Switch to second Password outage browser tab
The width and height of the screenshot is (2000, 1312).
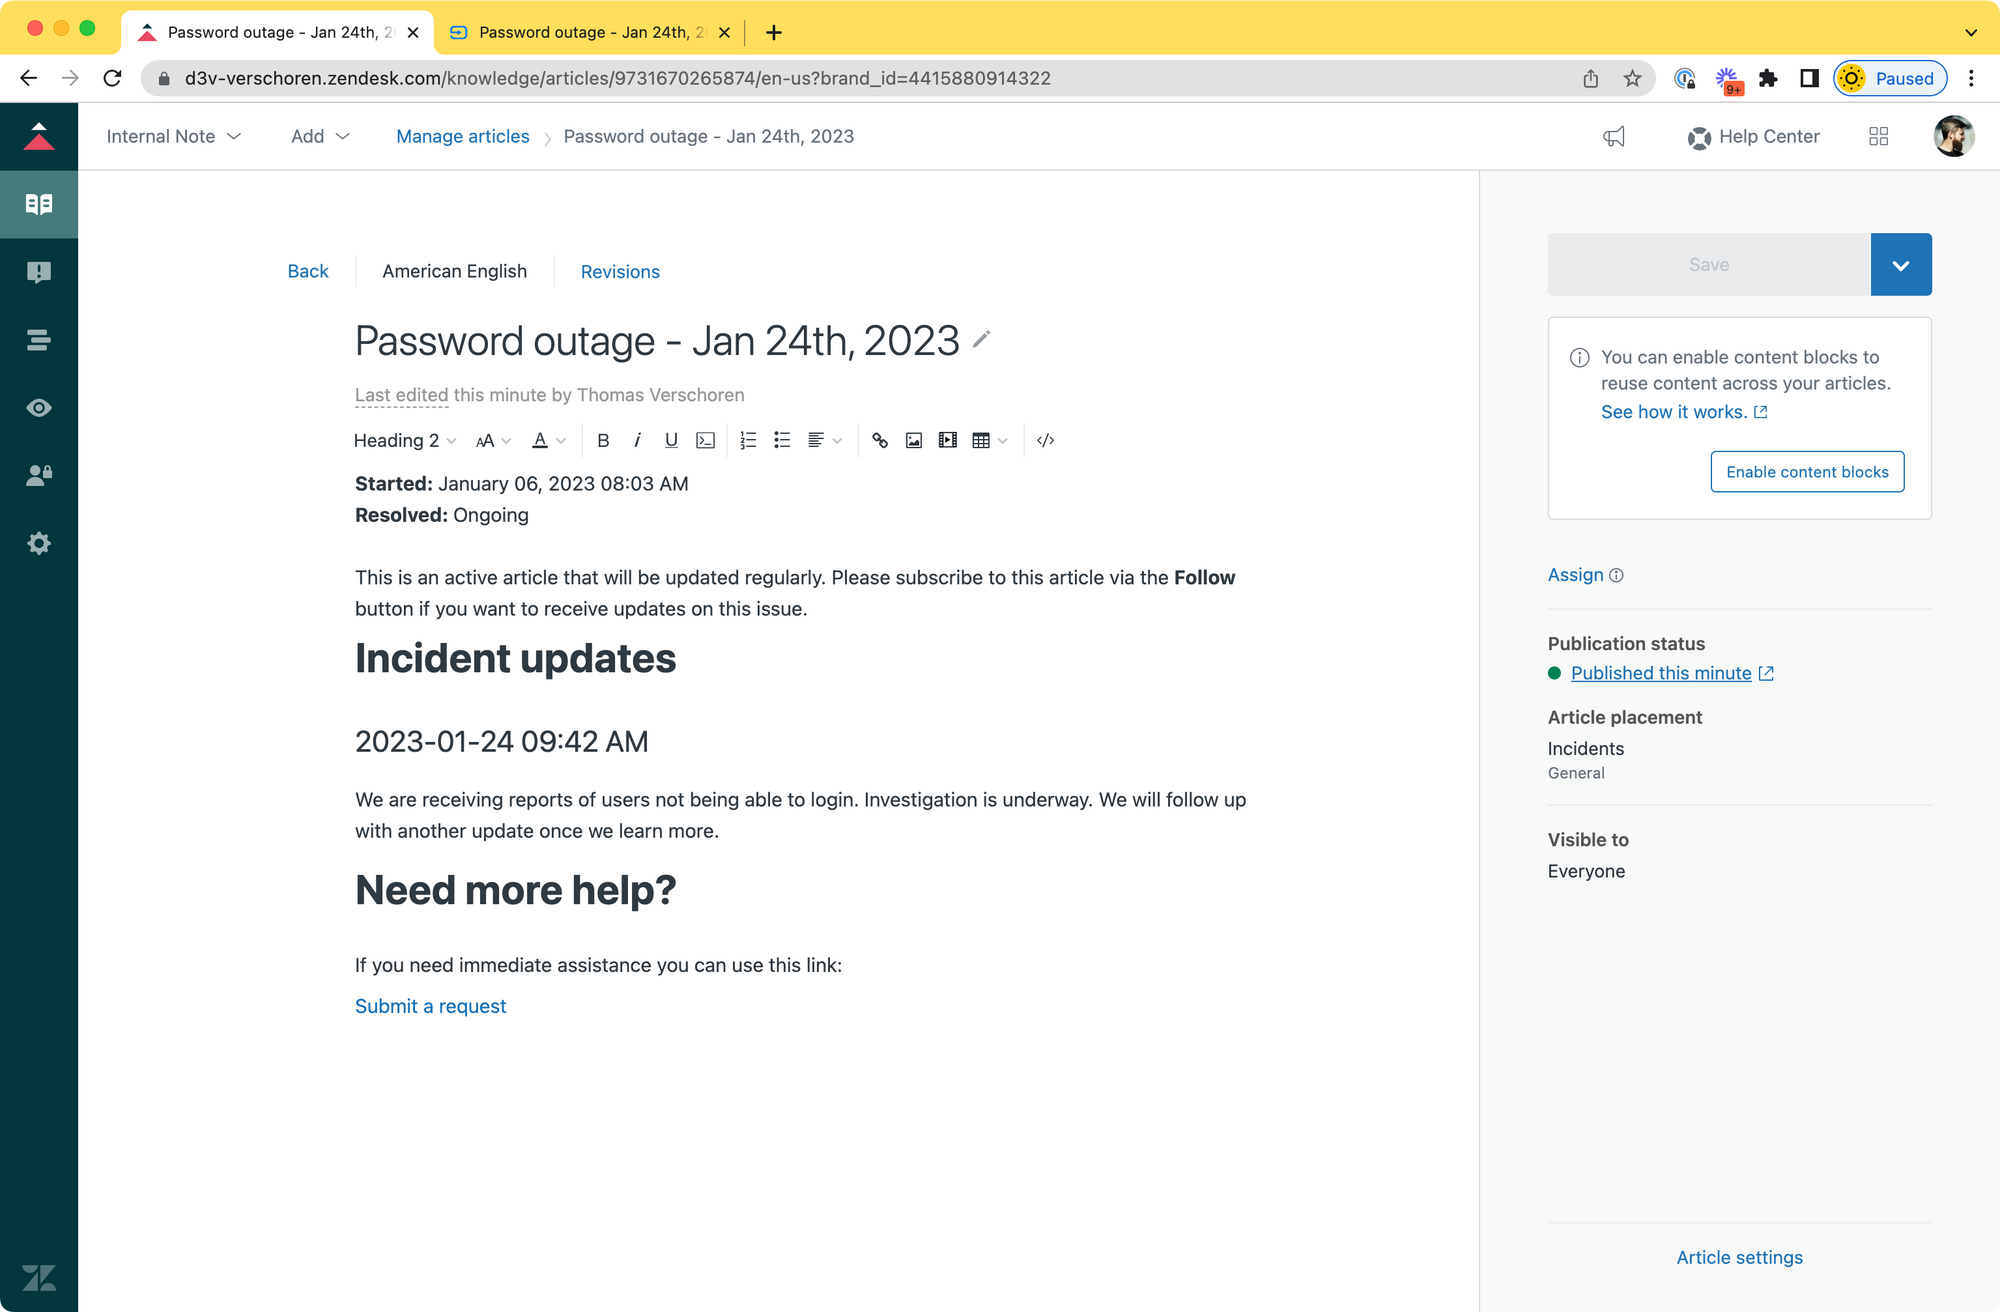590,32
